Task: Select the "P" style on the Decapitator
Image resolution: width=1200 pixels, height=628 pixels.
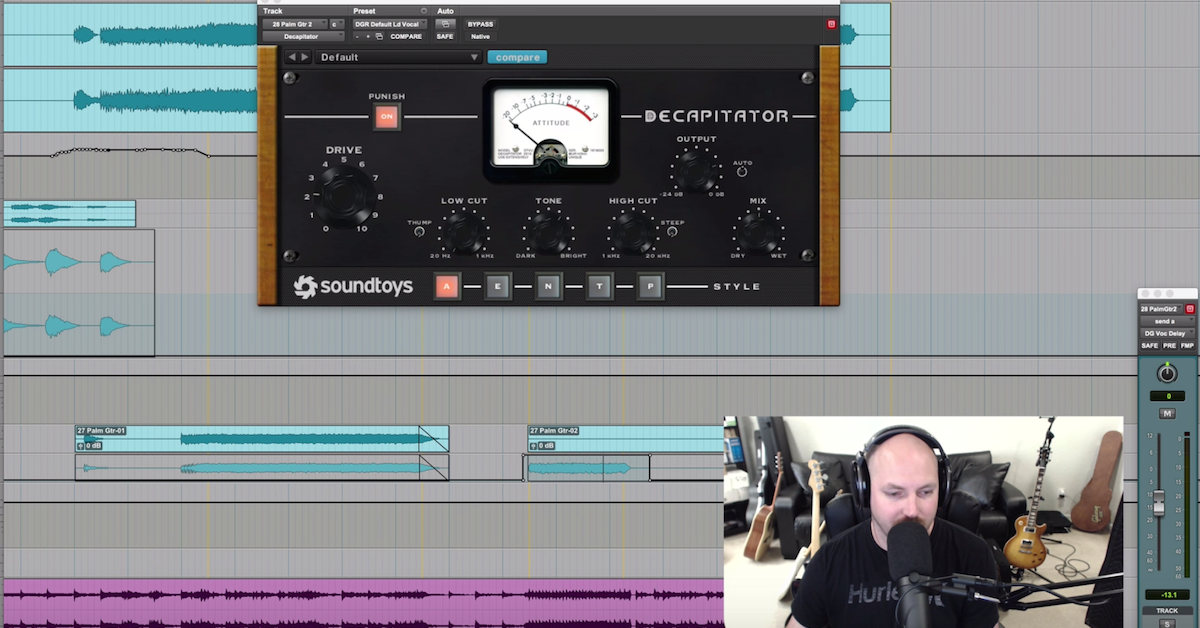Action: (650, 286)
